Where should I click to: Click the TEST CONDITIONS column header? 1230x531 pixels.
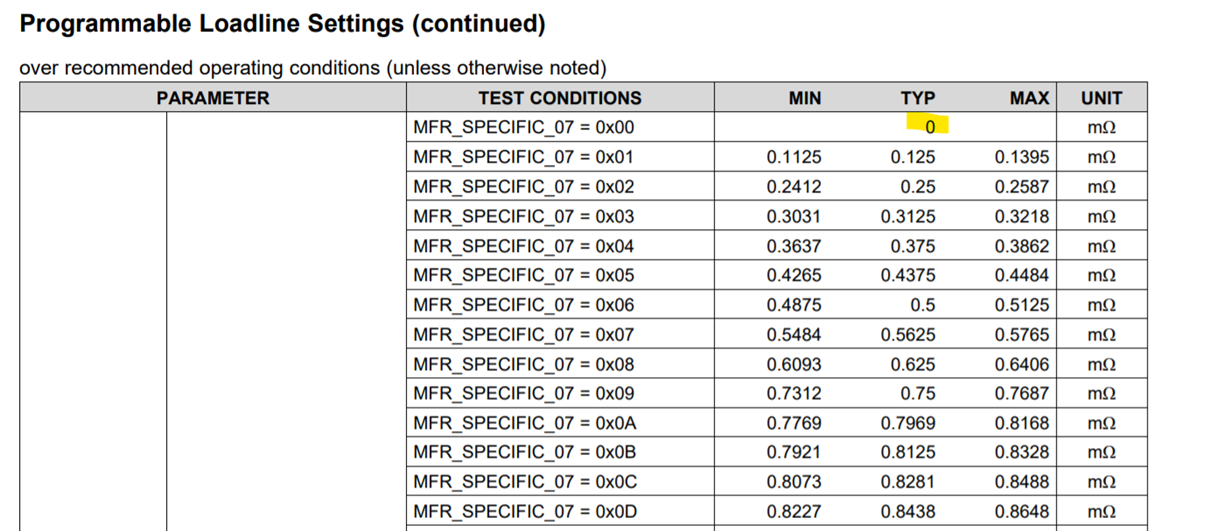click(560, 98)
